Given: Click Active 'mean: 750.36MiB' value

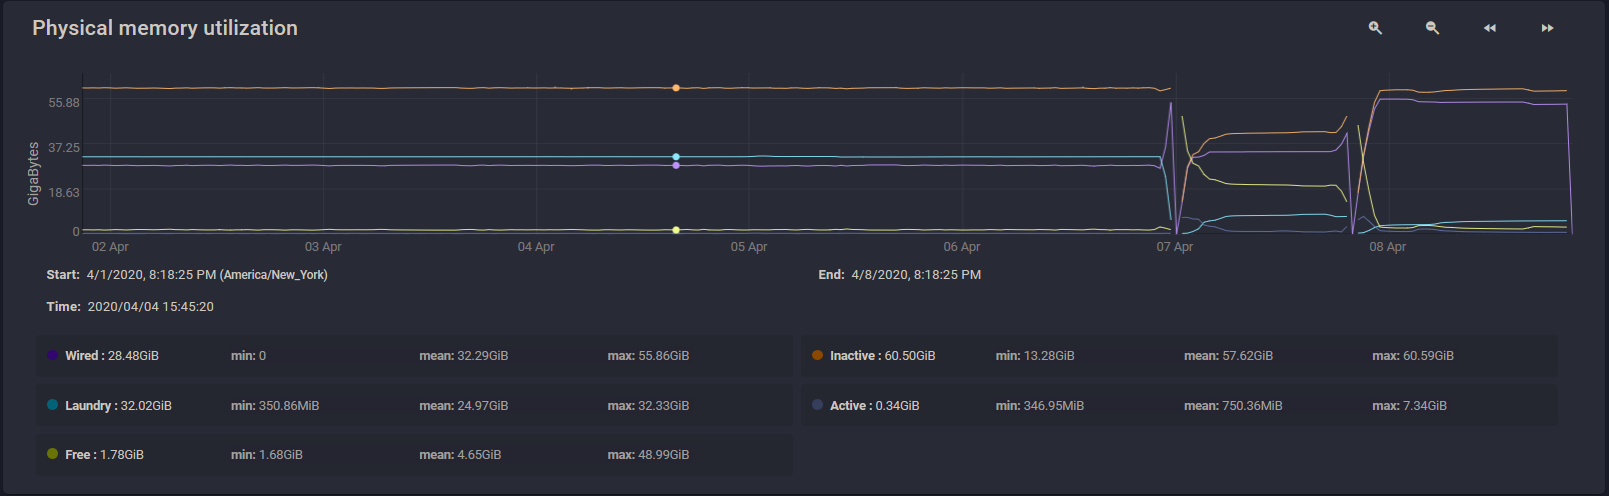Looking at the screenshot, I should [x=1233, y=406].
